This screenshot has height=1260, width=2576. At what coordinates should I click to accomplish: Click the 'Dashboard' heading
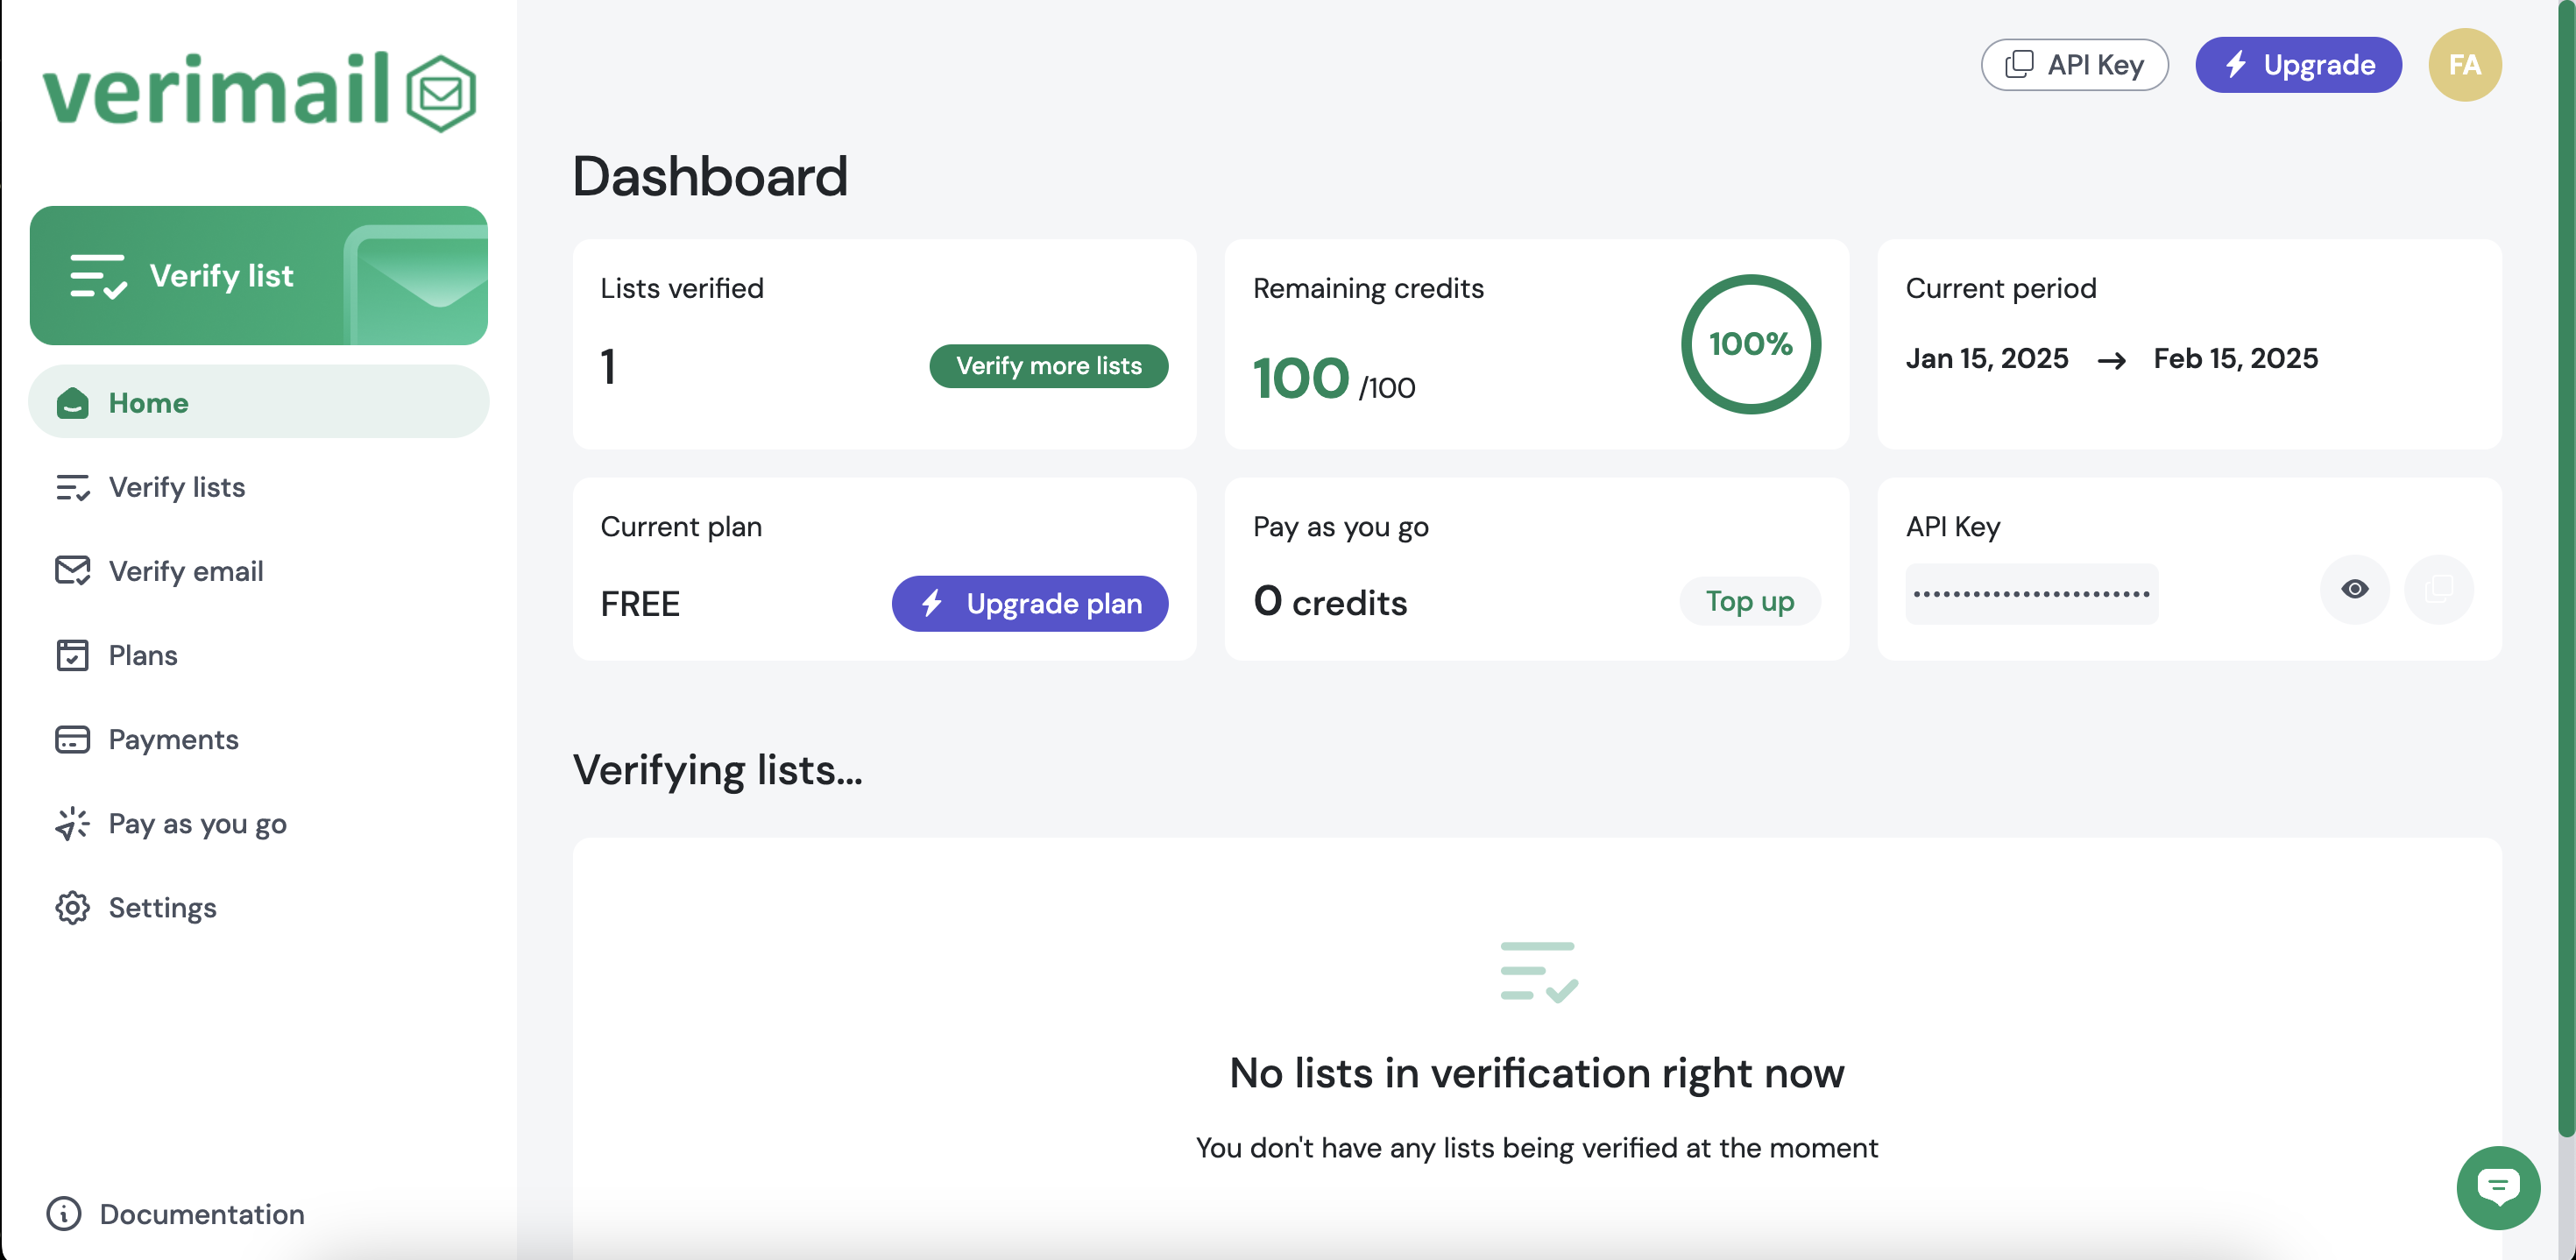(x=710, y=176)
